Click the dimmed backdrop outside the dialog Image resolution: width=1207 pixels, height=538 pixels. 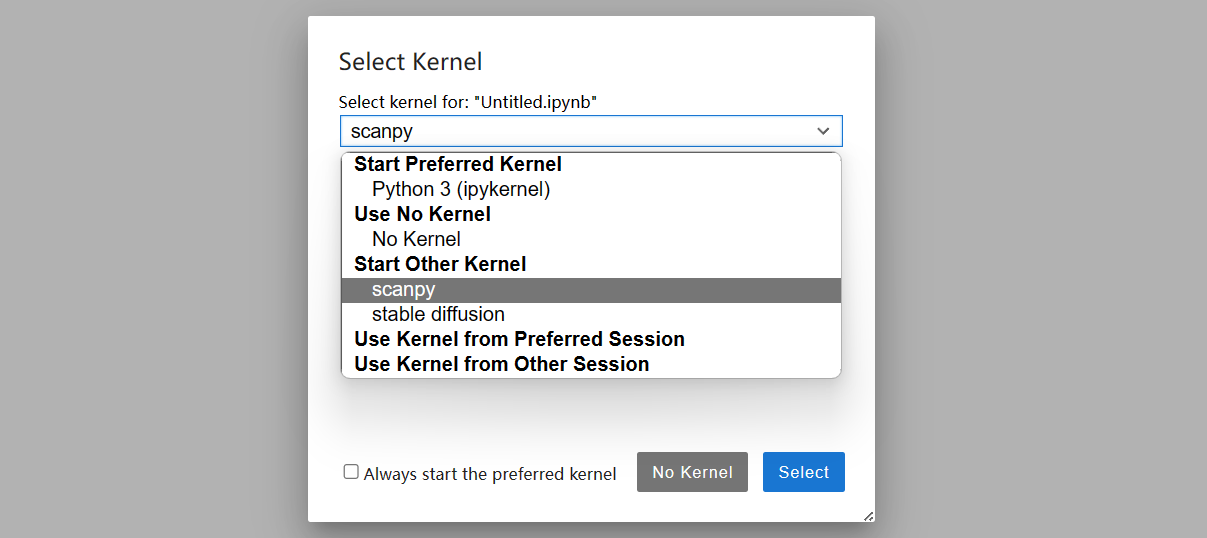tap(150, 270)
